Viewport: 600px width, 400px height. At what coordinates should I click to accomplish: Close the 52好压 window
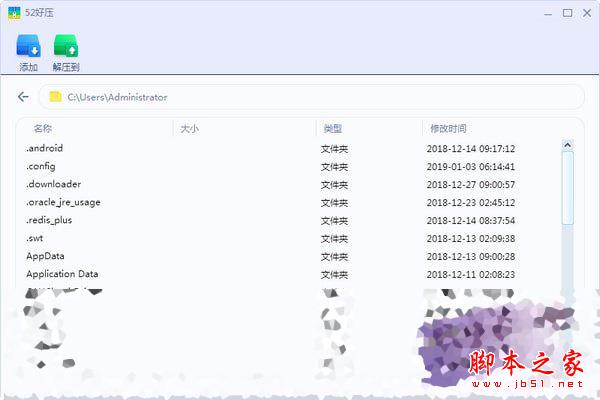pos(587,13)
